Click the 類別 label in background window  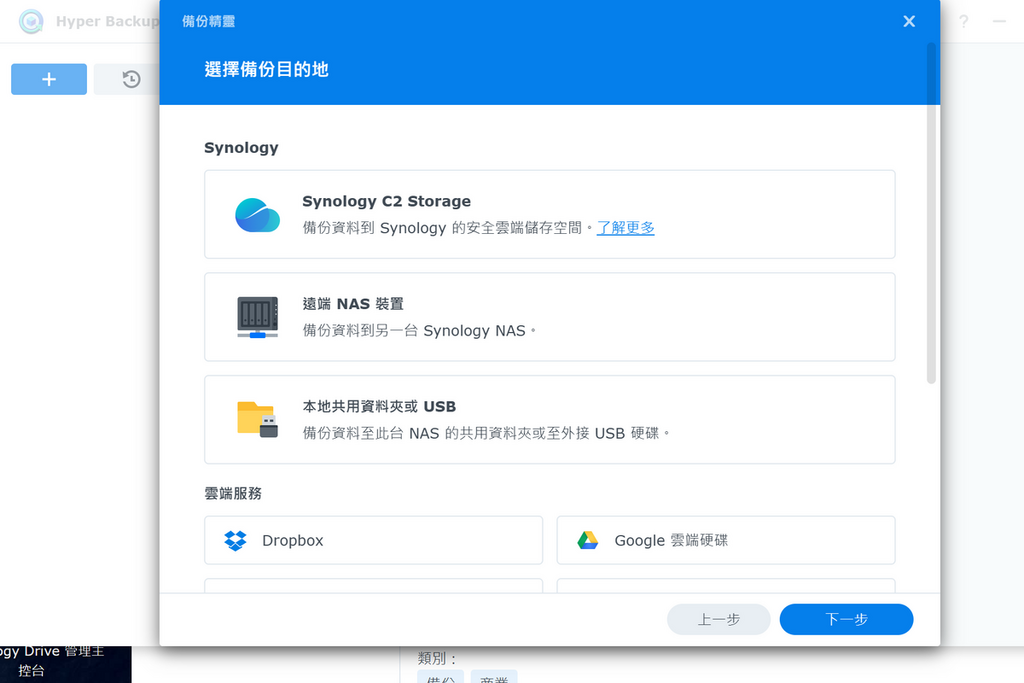[x=436, y=658]
